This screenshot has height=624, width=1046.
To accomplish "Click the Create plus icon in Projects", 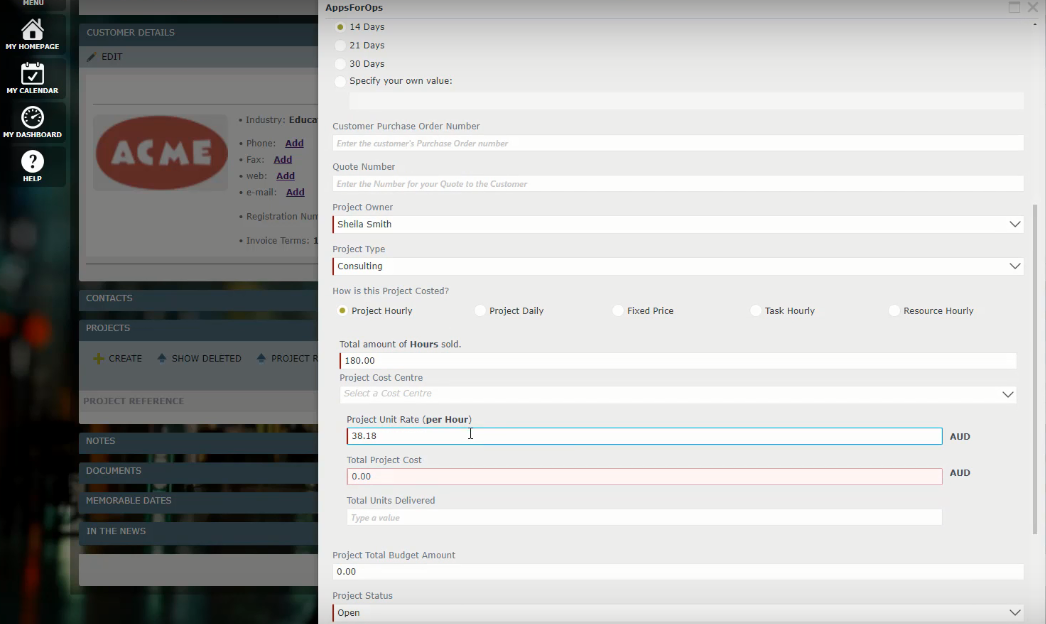I will click(x=98, y=358).
